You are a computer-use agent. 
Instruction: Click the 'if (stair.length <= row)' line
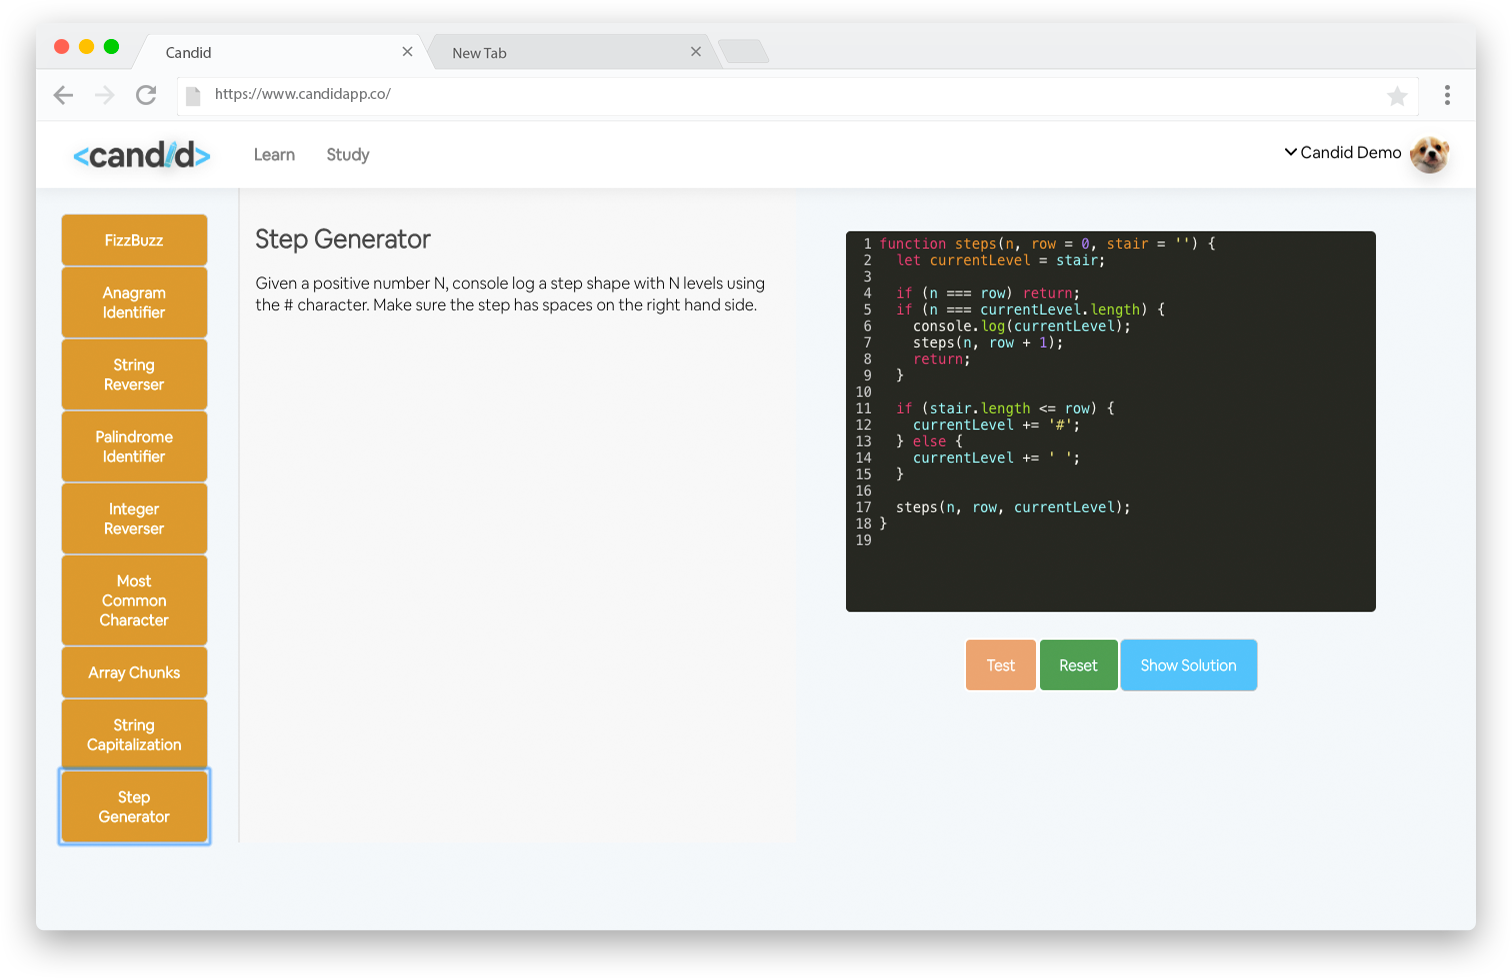coord(1005,408)
